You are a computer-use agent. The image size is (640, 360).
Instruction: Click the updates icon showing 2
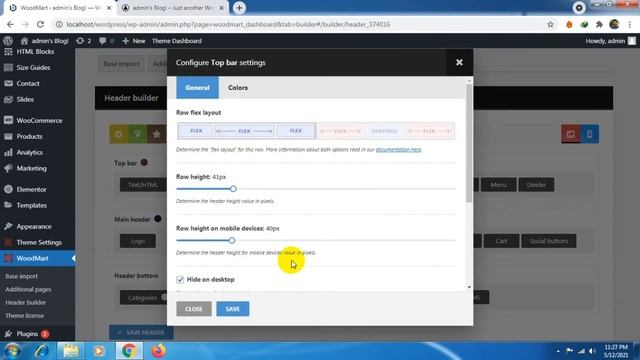click(x=84, y=41)
